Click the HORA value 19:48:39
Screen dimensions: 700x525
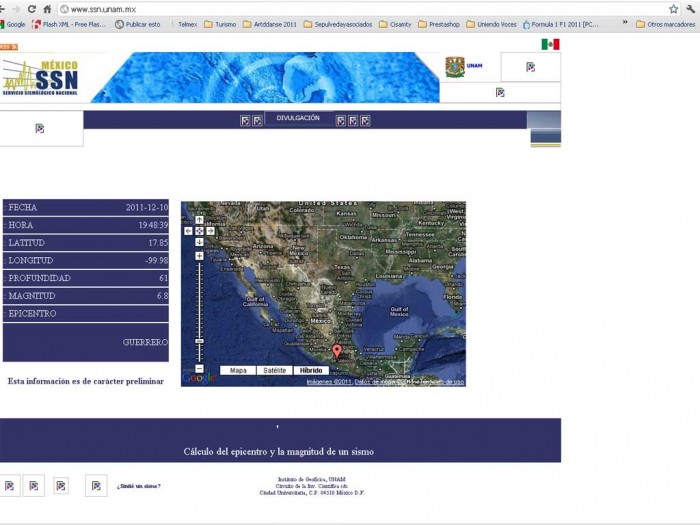pyautogui.click(x=153, y=225)
